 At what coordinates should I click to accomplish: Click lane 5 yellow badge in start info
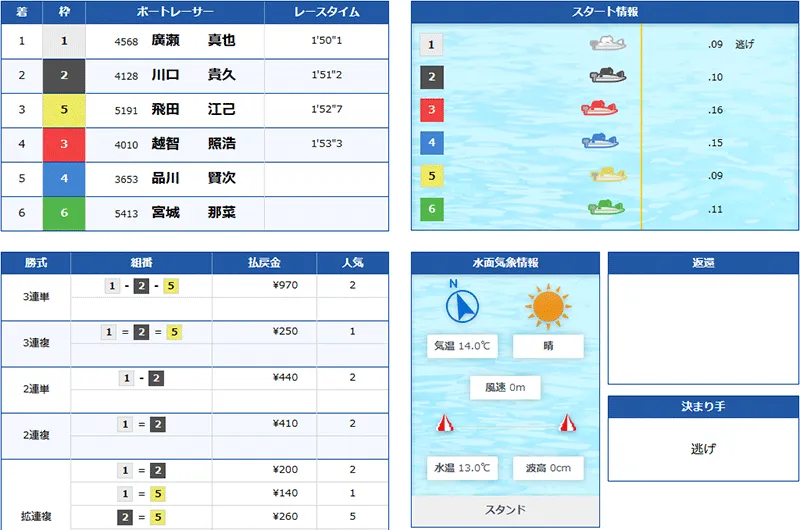[x=432, y=176]
